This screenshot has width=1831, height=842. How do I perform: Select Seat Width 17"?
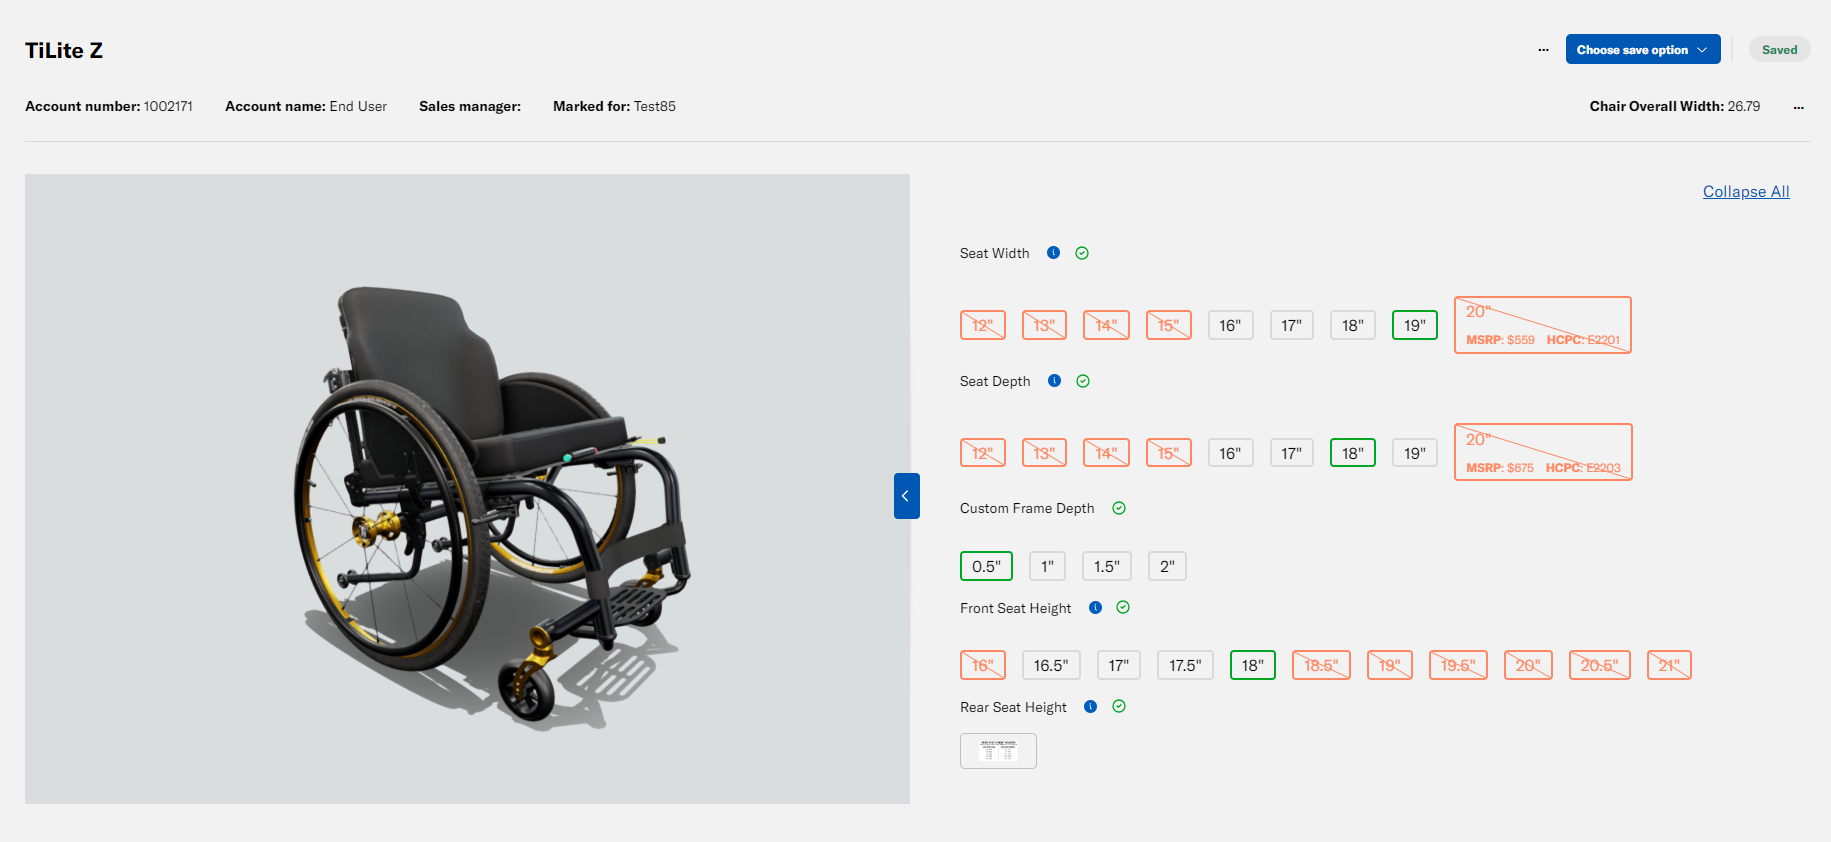point(1292,325)
